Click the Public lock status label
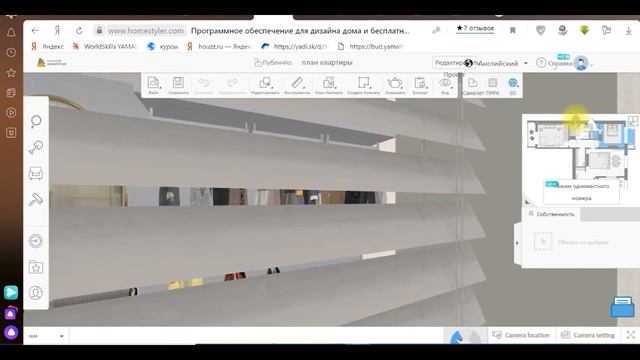The height and width of the screenshot is (360, 640). tap(273, 62)
